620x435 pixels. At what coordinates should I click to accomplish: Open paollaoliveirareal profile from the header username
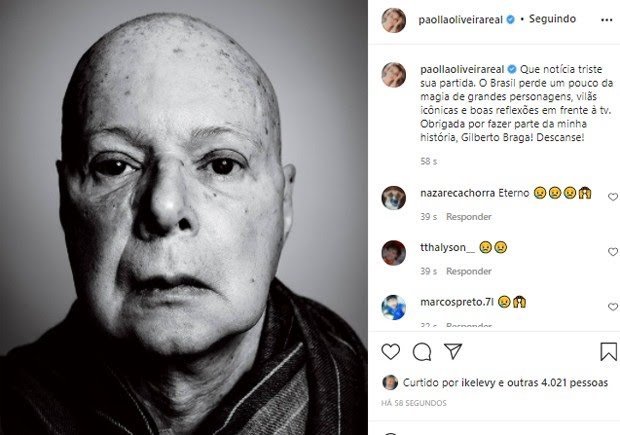[461, 19]
